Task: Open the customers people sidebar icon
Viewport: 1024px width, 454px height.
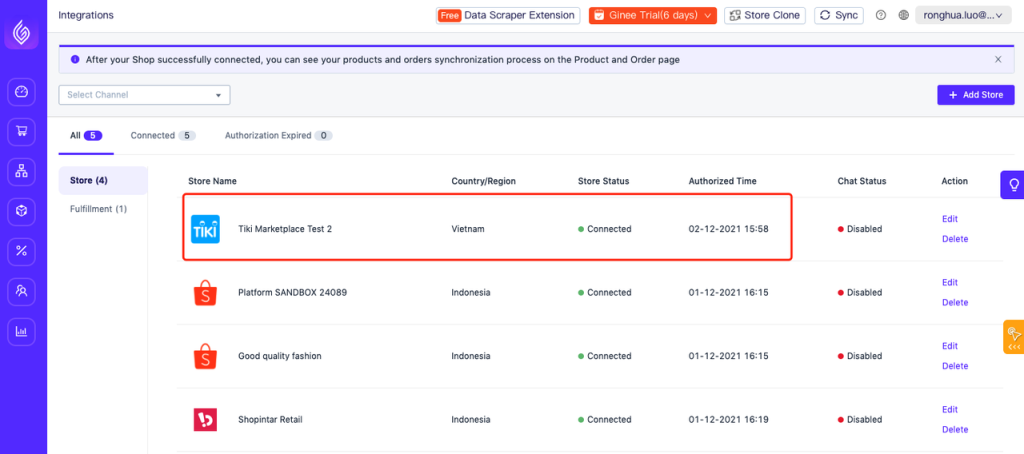Action: coord(22,291)
